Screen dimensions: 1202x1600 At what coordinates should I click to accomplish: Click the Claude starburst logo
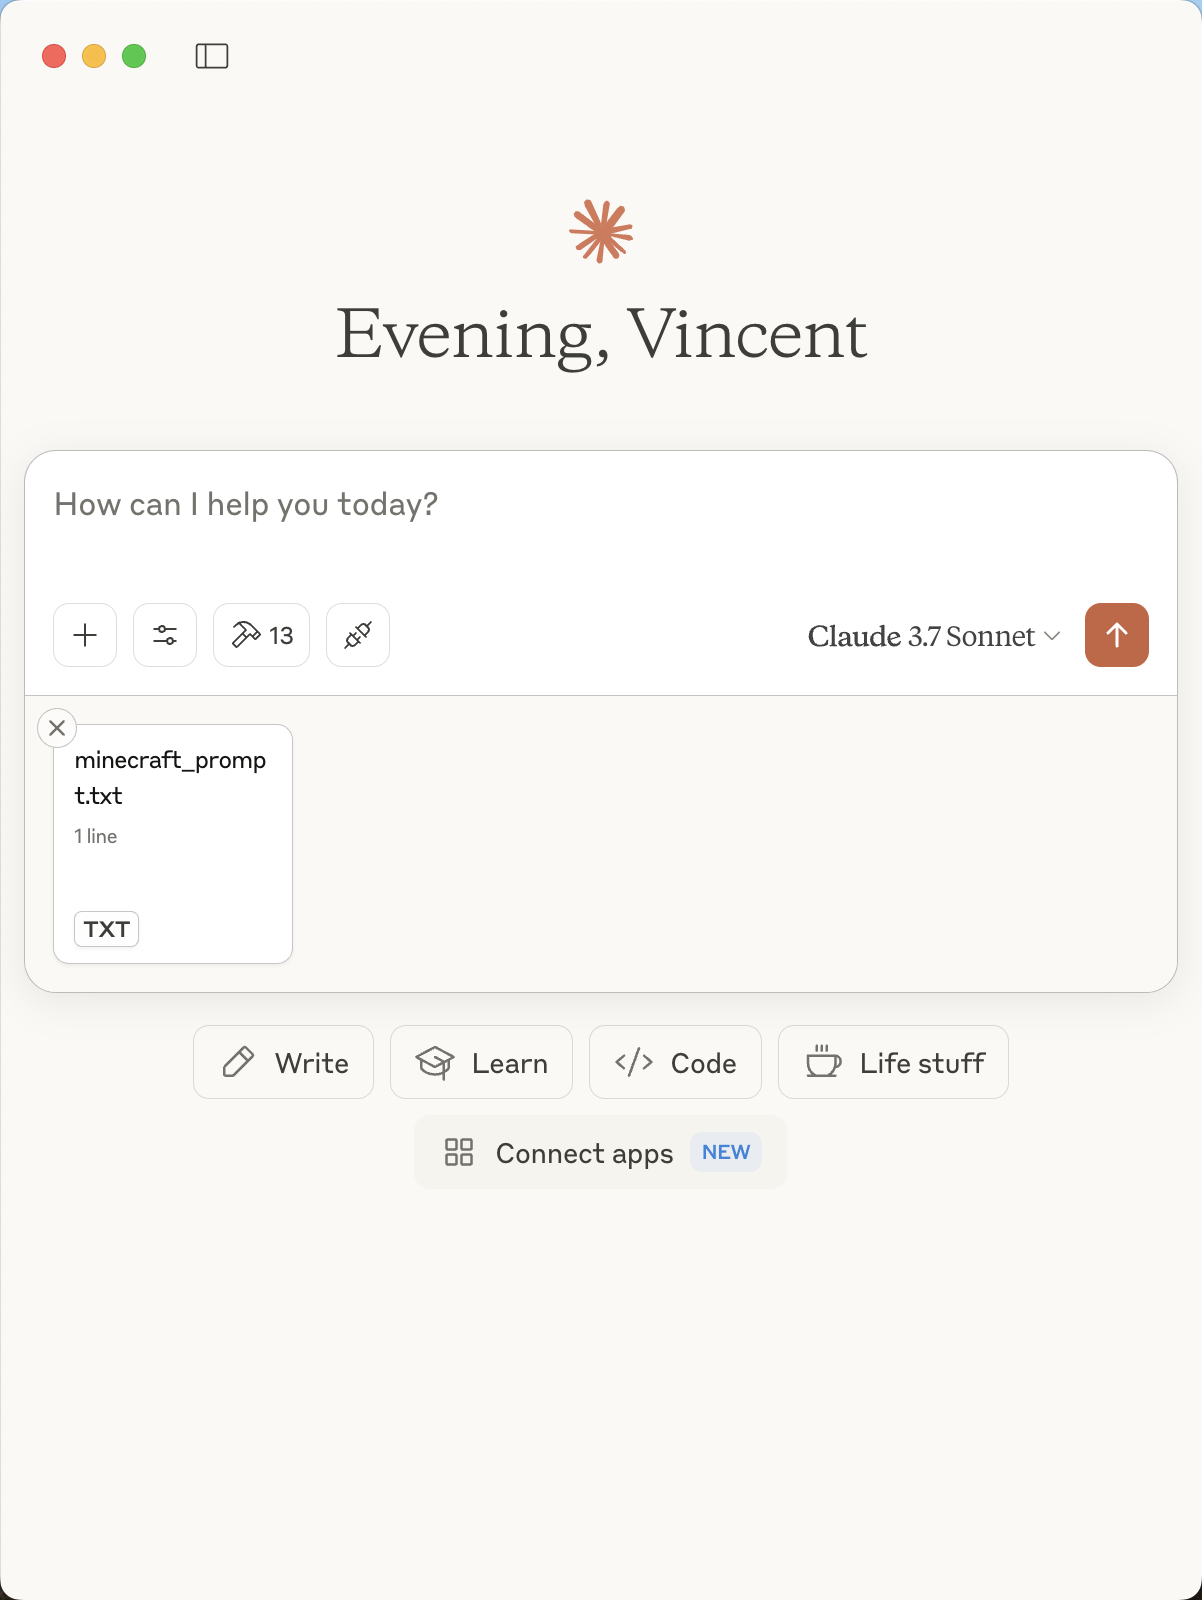tap(601, 232)
